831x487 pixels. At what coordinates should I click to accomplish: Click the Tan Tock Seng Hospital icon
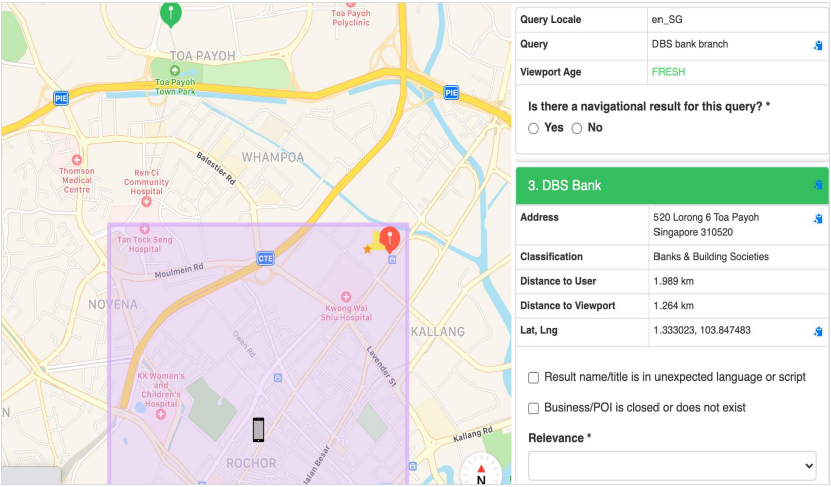(145, 228)
